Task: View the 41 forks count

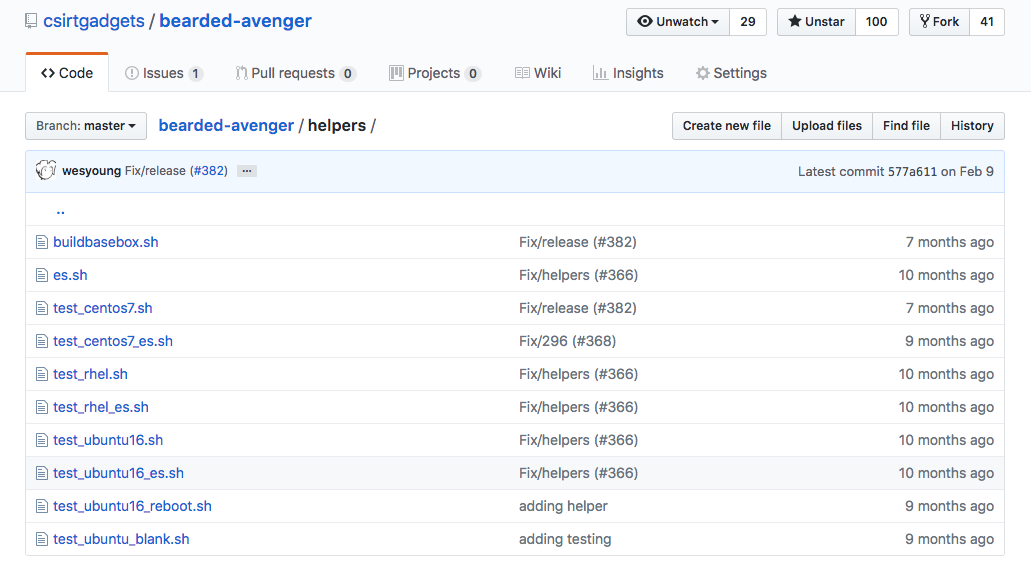Action: click(x=986, y=22)
